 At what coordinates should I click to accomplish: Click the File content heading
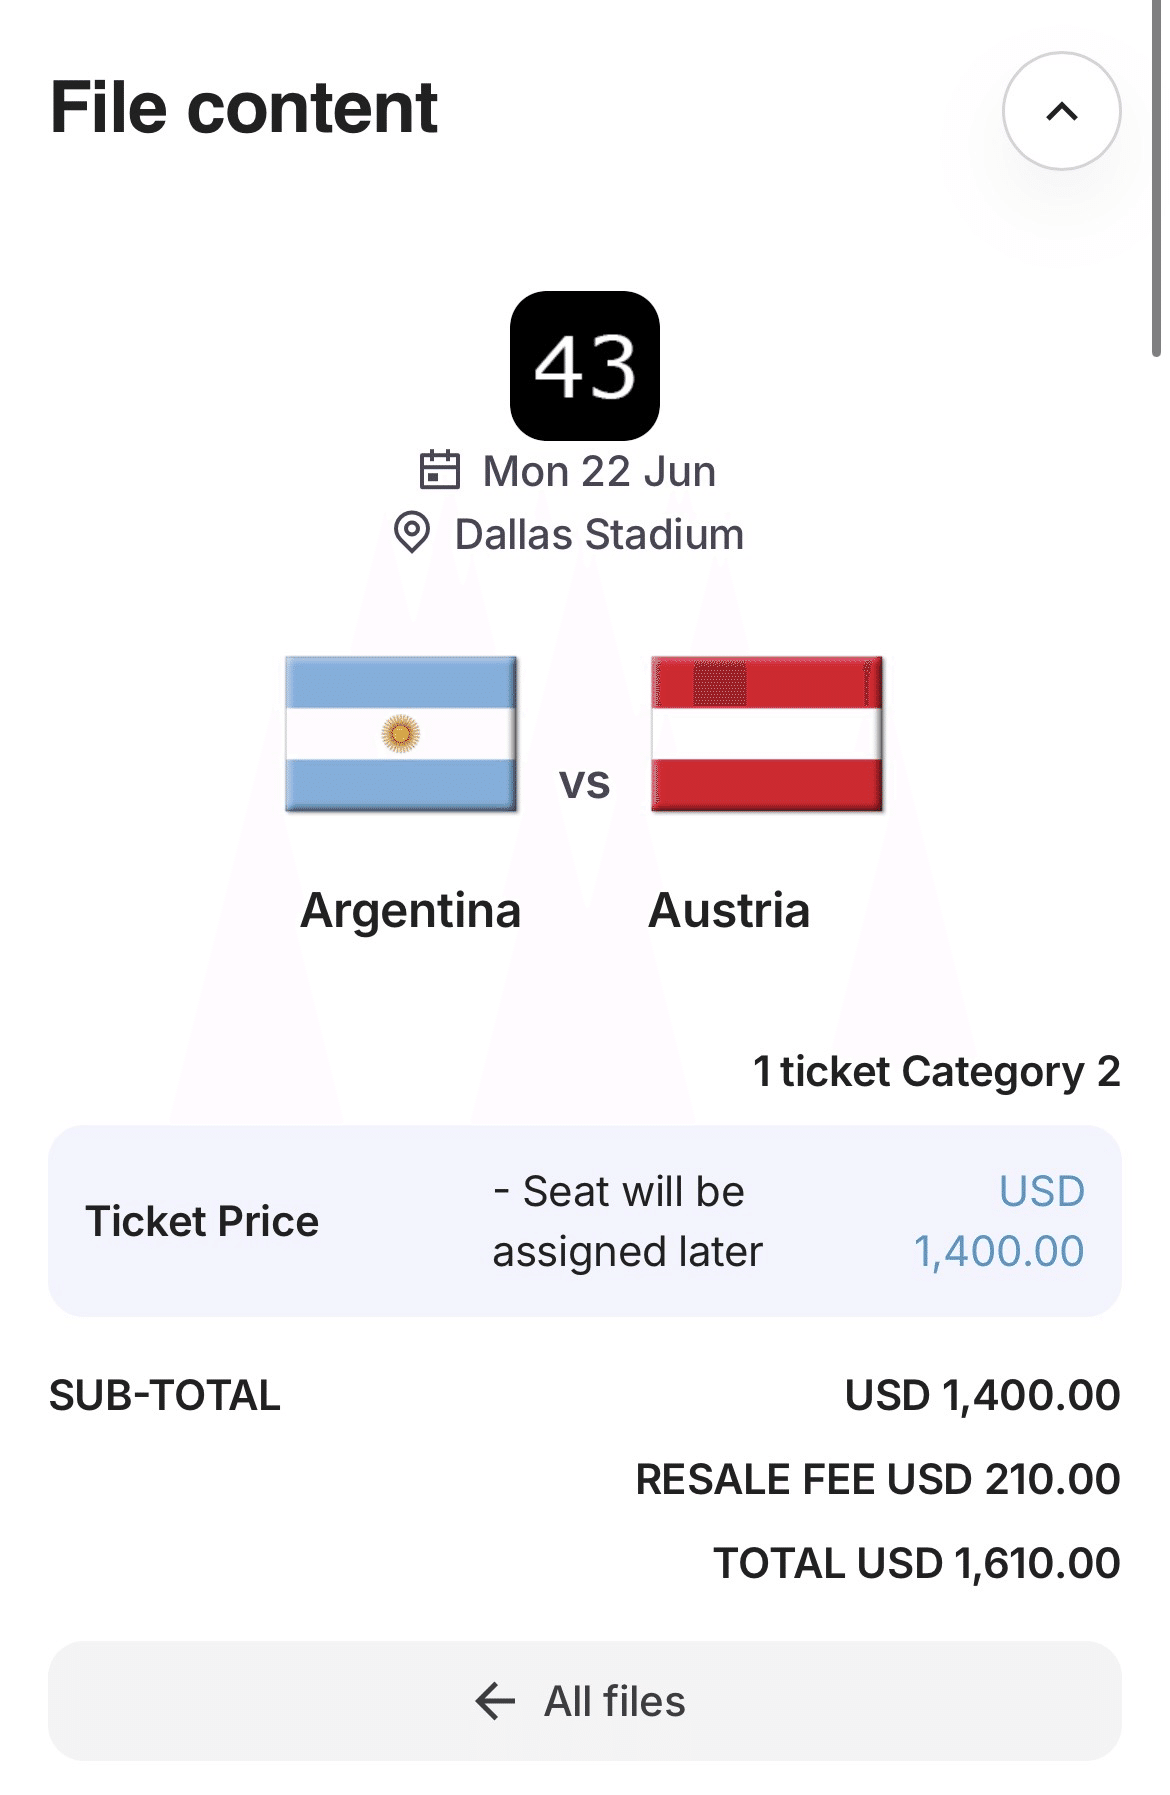coord(244,108)
